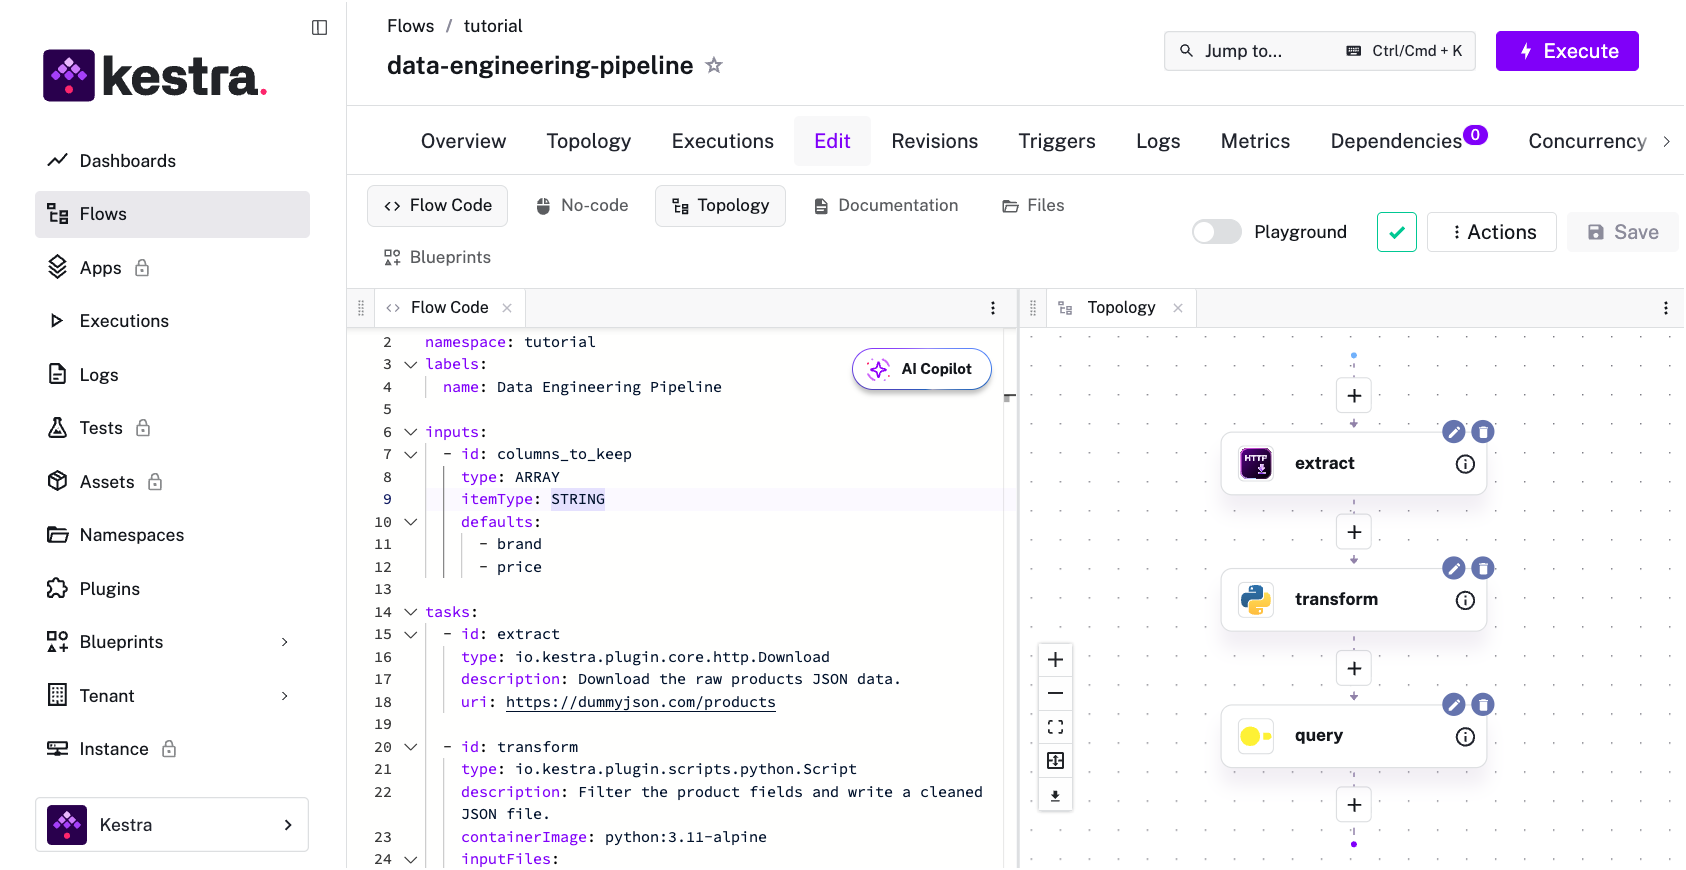Image resolution: width=1686 pixels, height=870 pixels.
Task: Zoom out on the topology canvas
Action: (1055, 693)
